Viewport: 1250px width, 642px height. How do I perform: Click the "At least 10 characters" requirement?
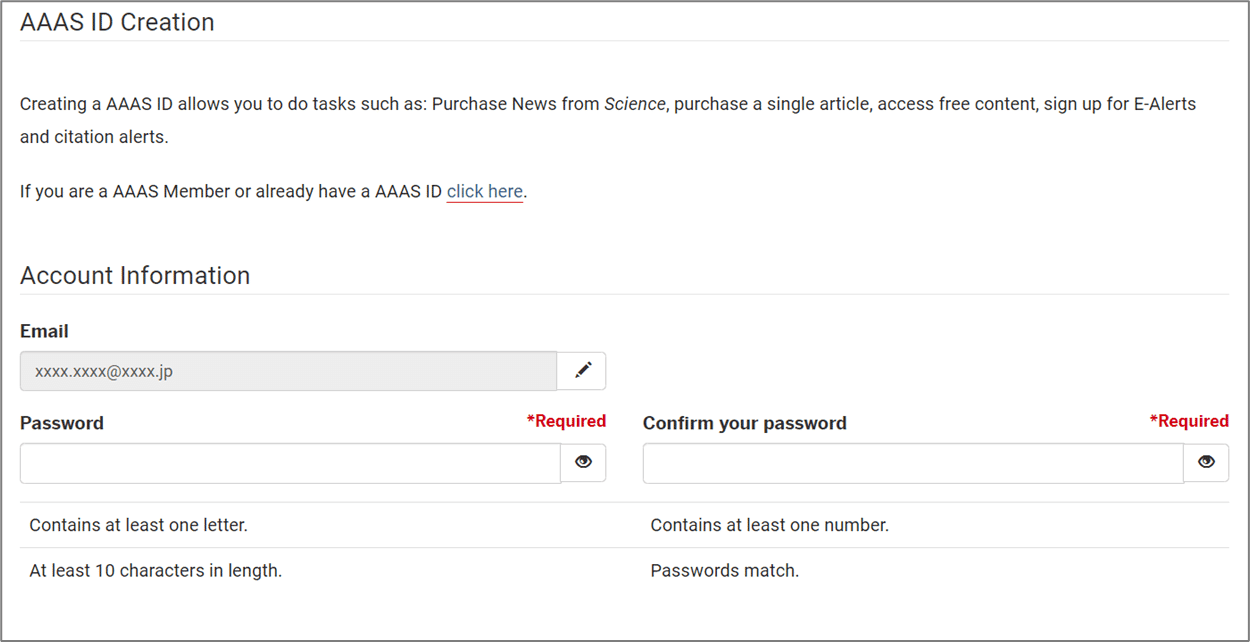[x=155, y=572]
